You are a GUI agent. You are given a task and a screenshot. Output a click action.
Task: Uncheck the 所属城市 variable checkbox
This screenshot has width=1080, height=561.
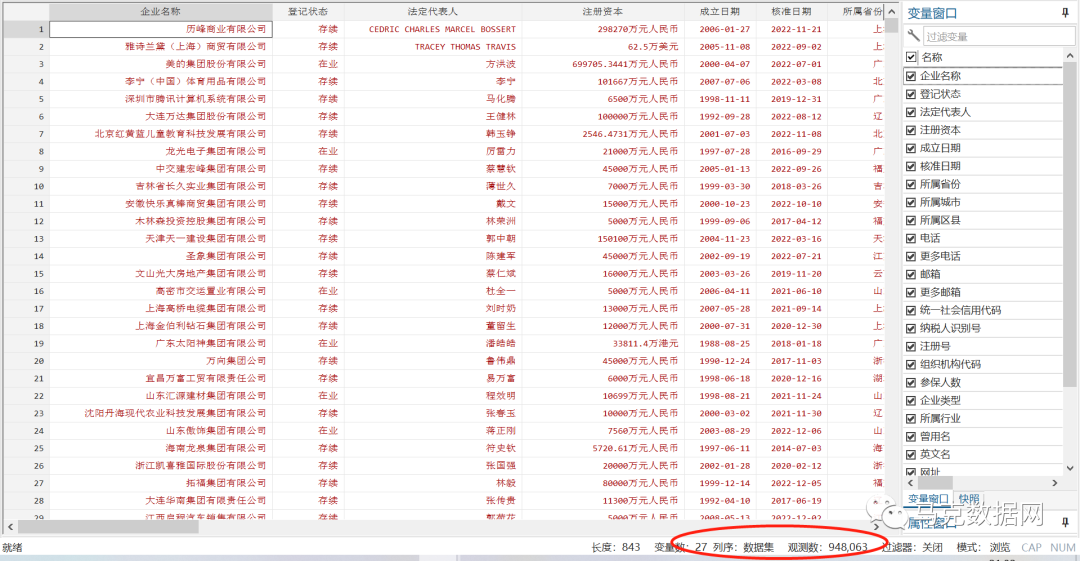pyautogui.click(x=911, y=202)
